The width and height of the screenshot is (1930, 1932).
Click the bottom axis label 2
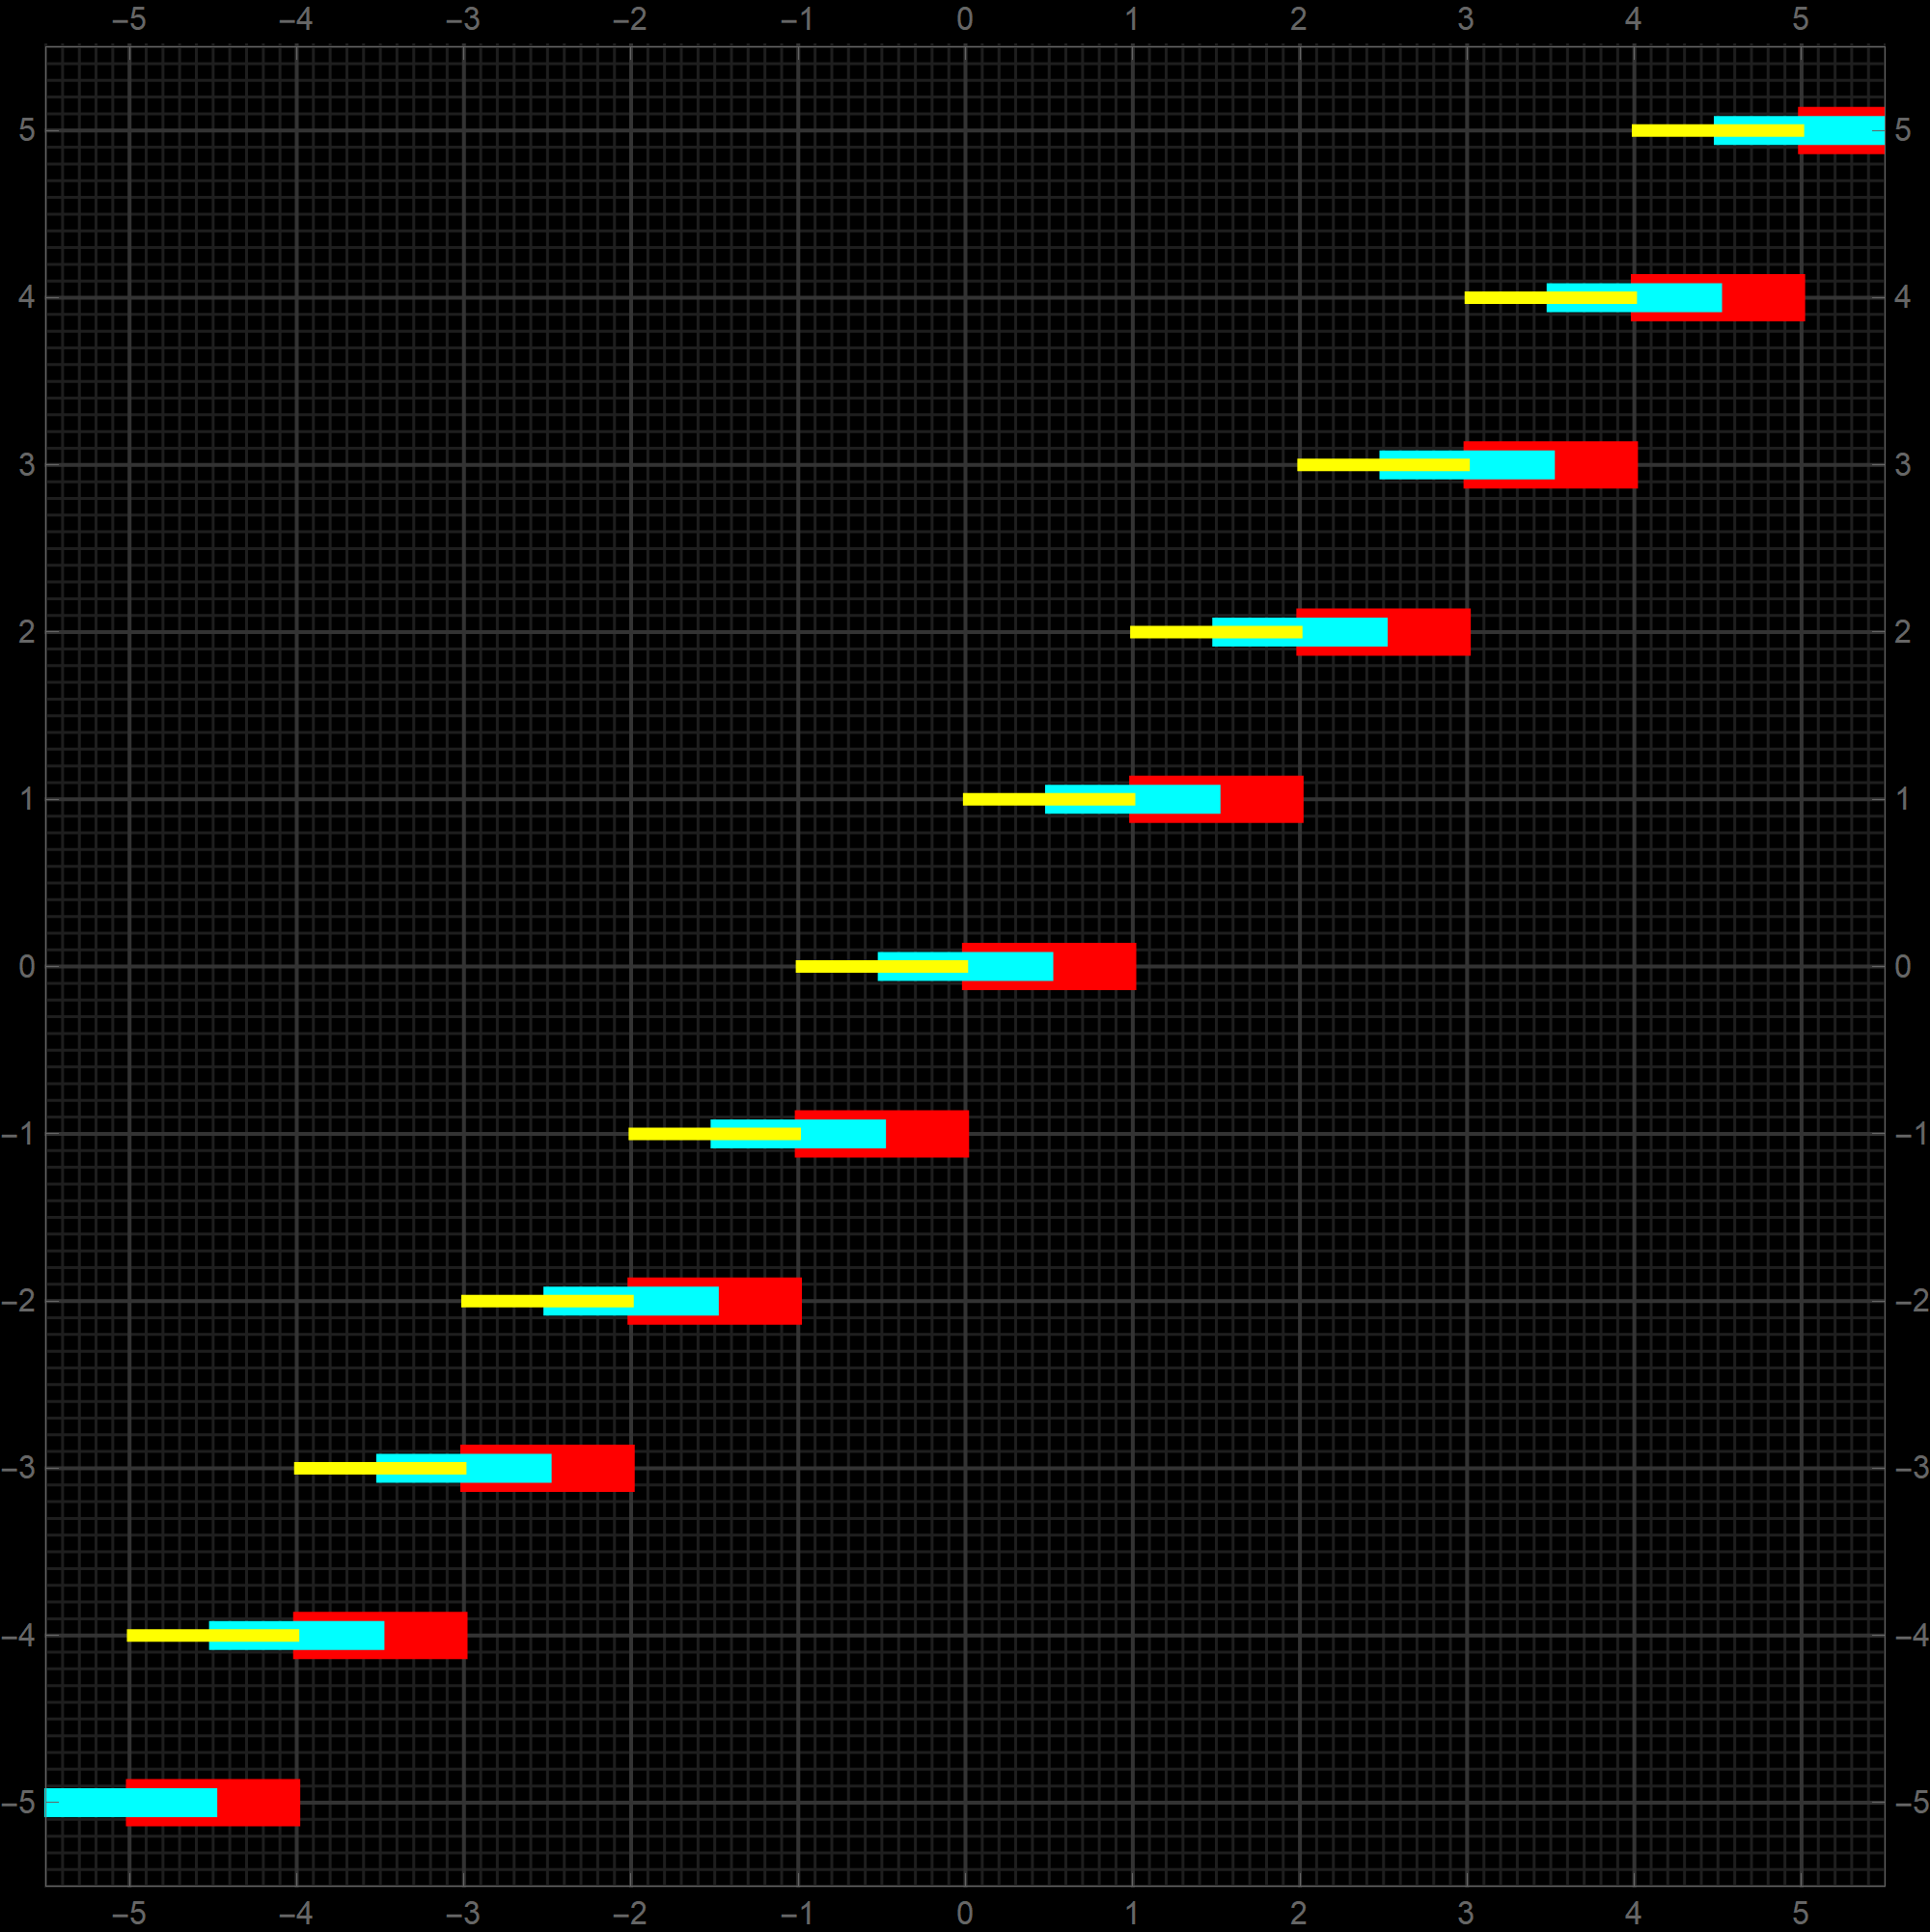point(1298,1913)
